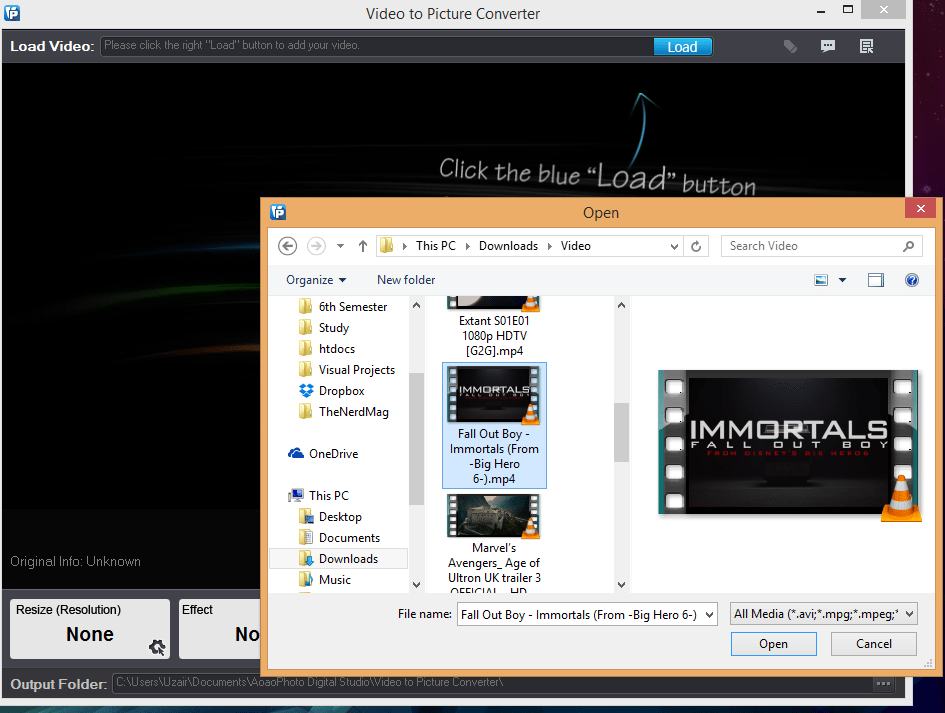This screenshot has width=945, height=713.
Task: Navigate up one folder level
Action: (362, 246)
